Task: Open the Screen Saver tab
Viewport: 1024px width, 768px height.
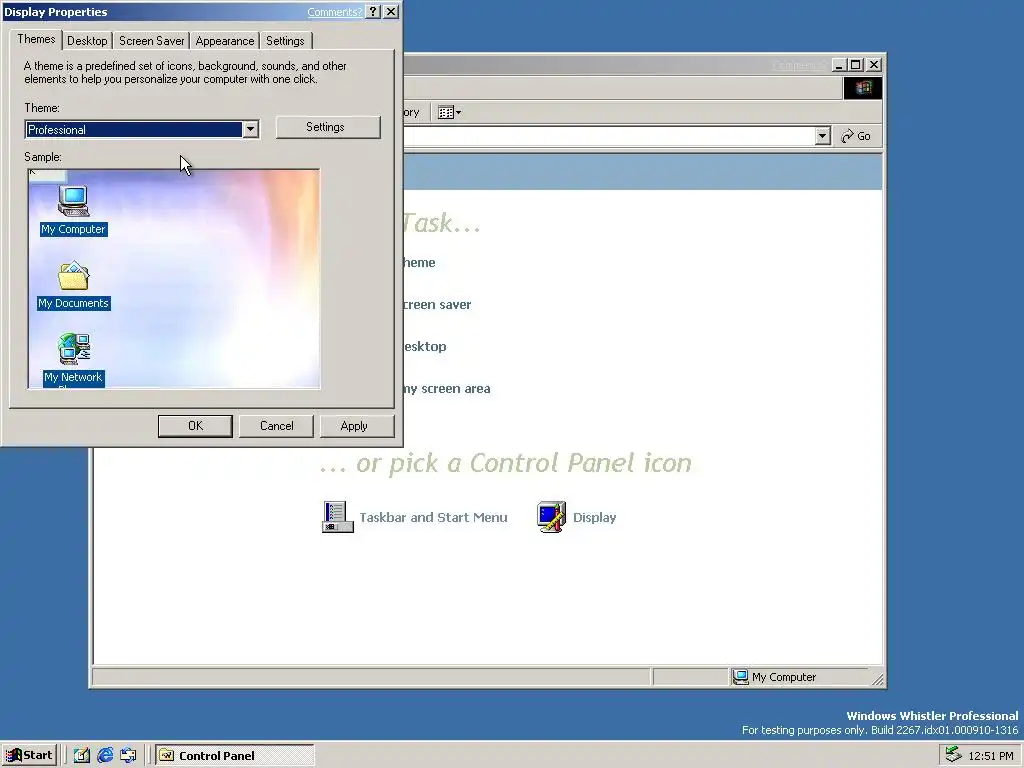Action: click(152, 40)
